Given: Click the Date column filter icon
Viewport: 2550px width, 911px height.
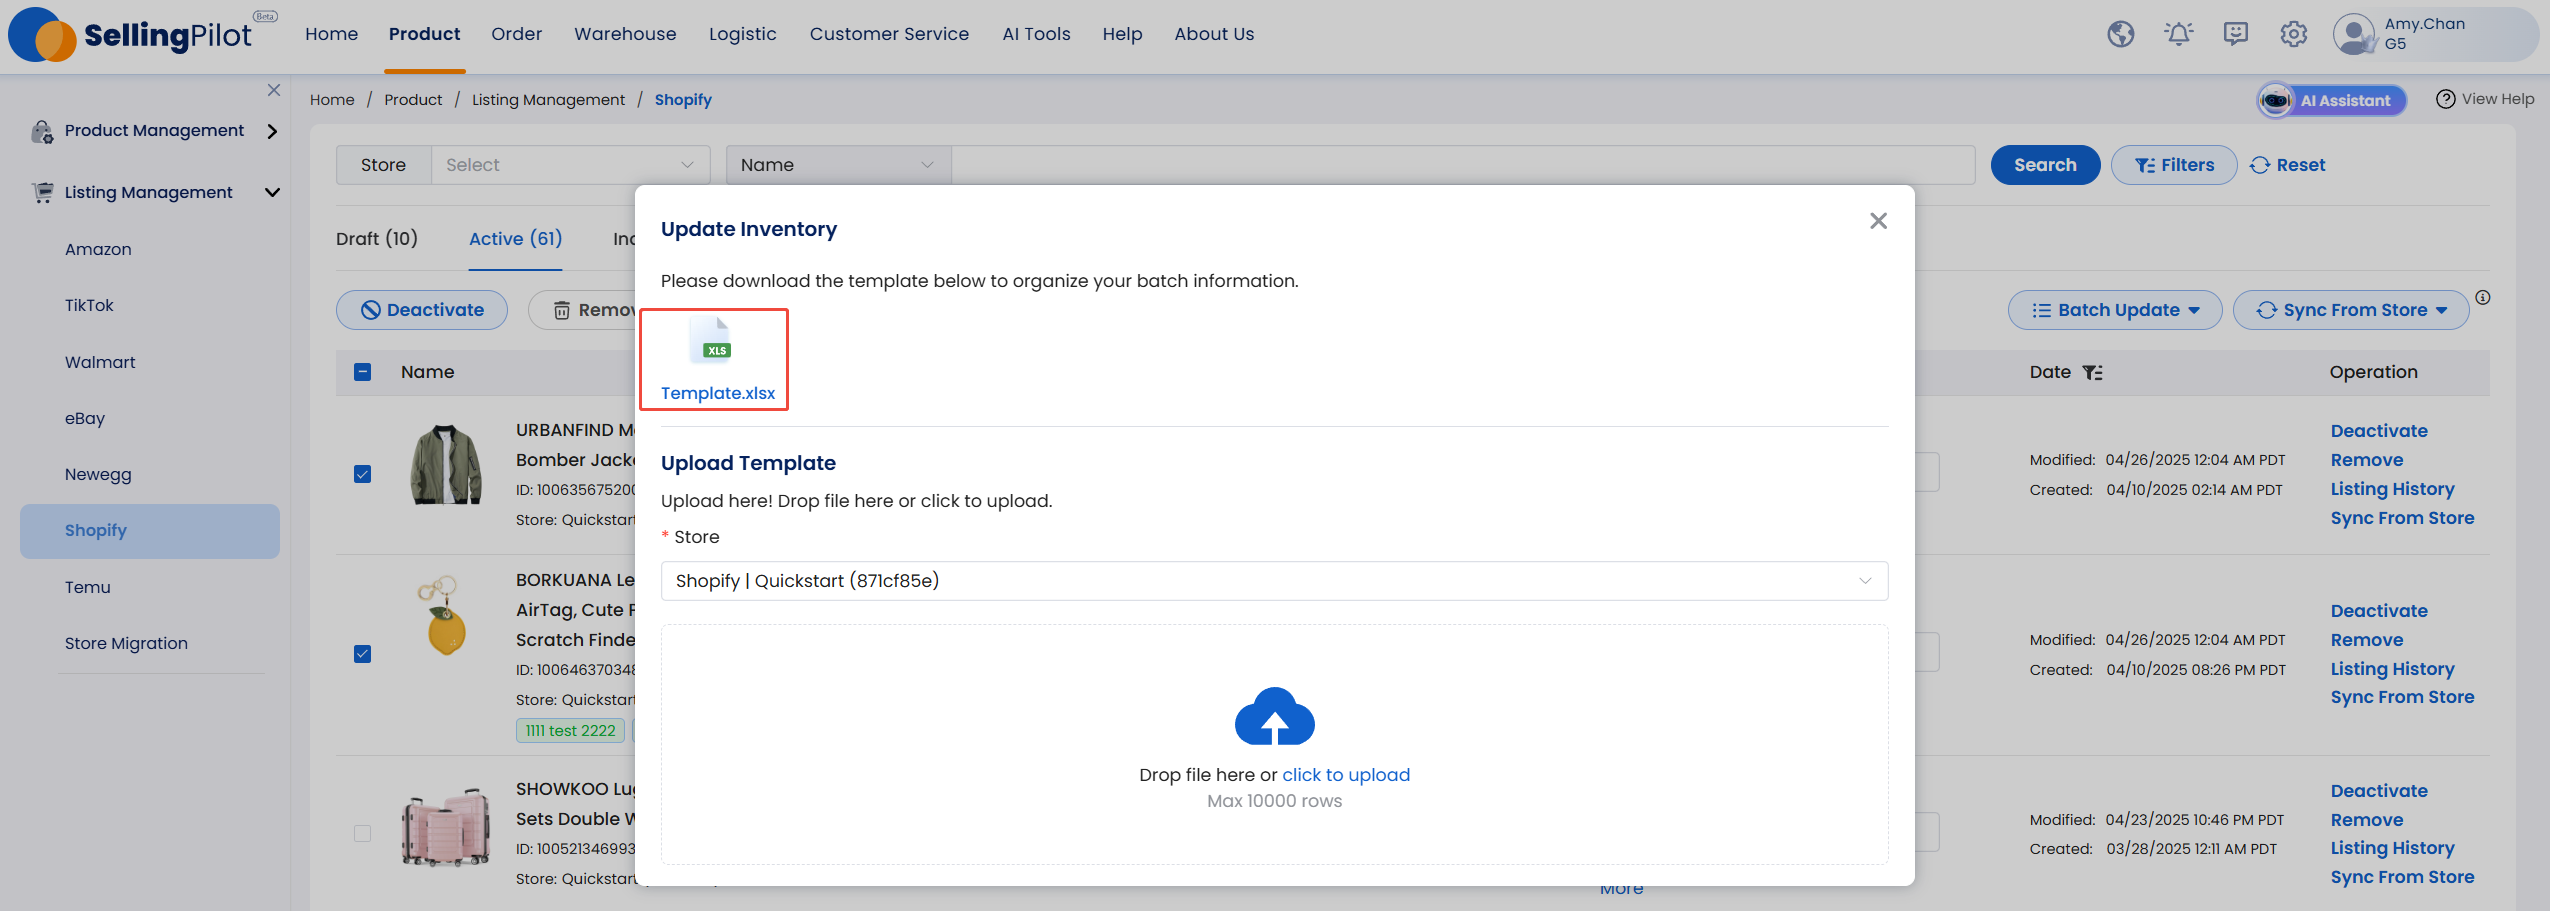Looking at the screenshot, I should click(2092, 373).
